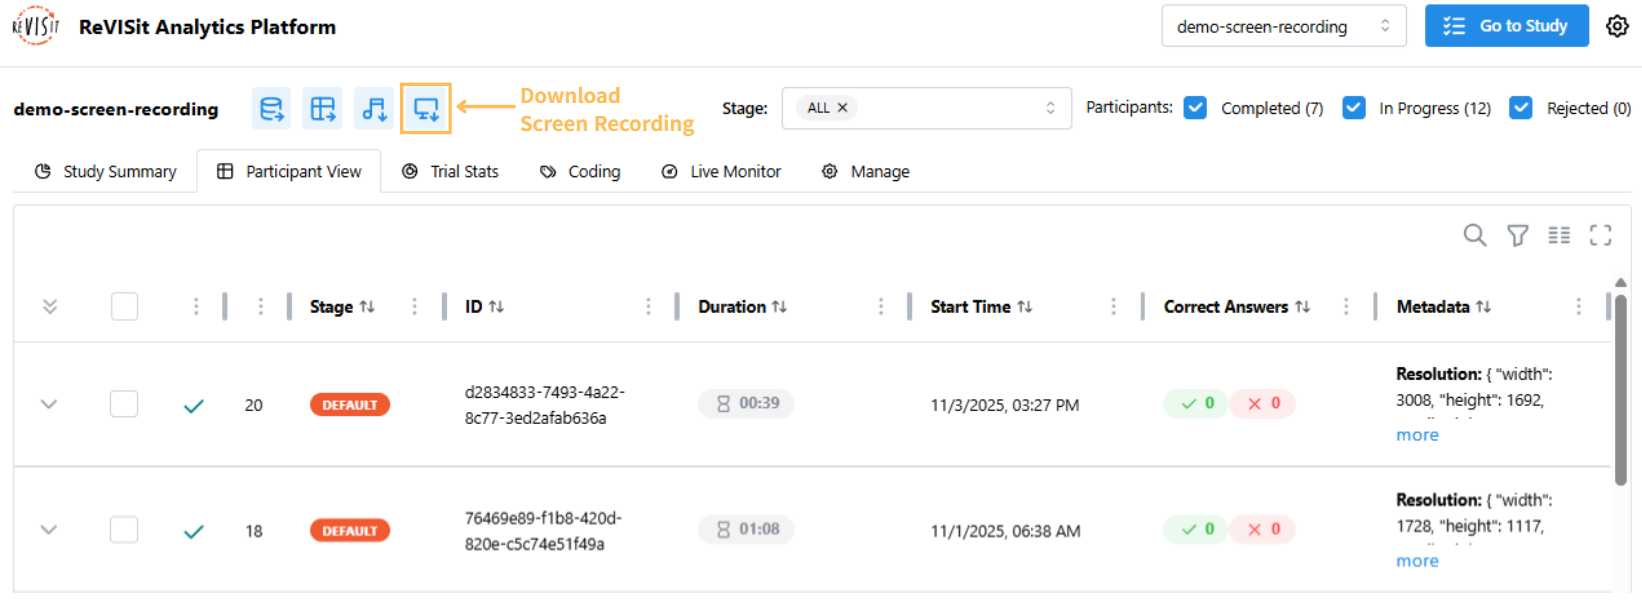This screenshot has height=614, width=1642.
Task: Expand row for participant 20
Action: pyautogui.click(x=49, y=404)
